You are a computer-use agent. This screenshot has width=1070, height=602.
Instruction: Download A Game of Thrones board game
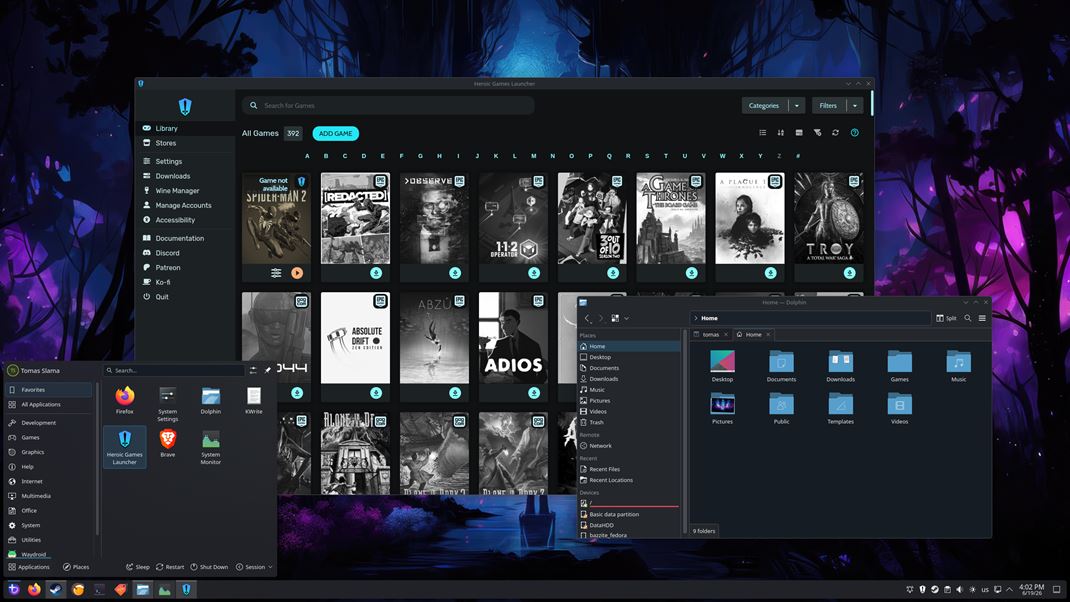pos(692,273)
